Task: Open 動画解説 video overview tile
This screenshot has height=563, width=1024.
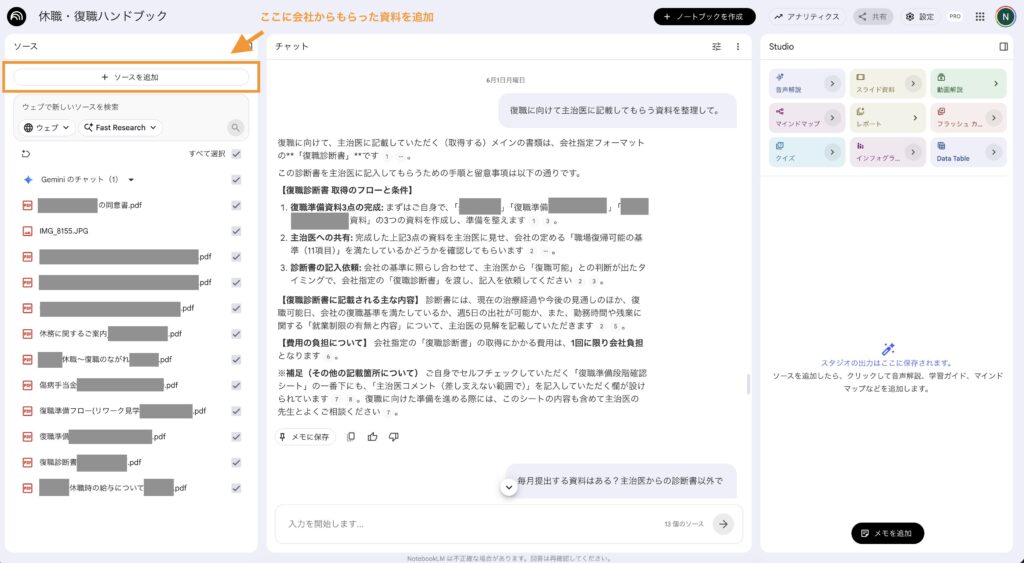Action: pos(968,84)
